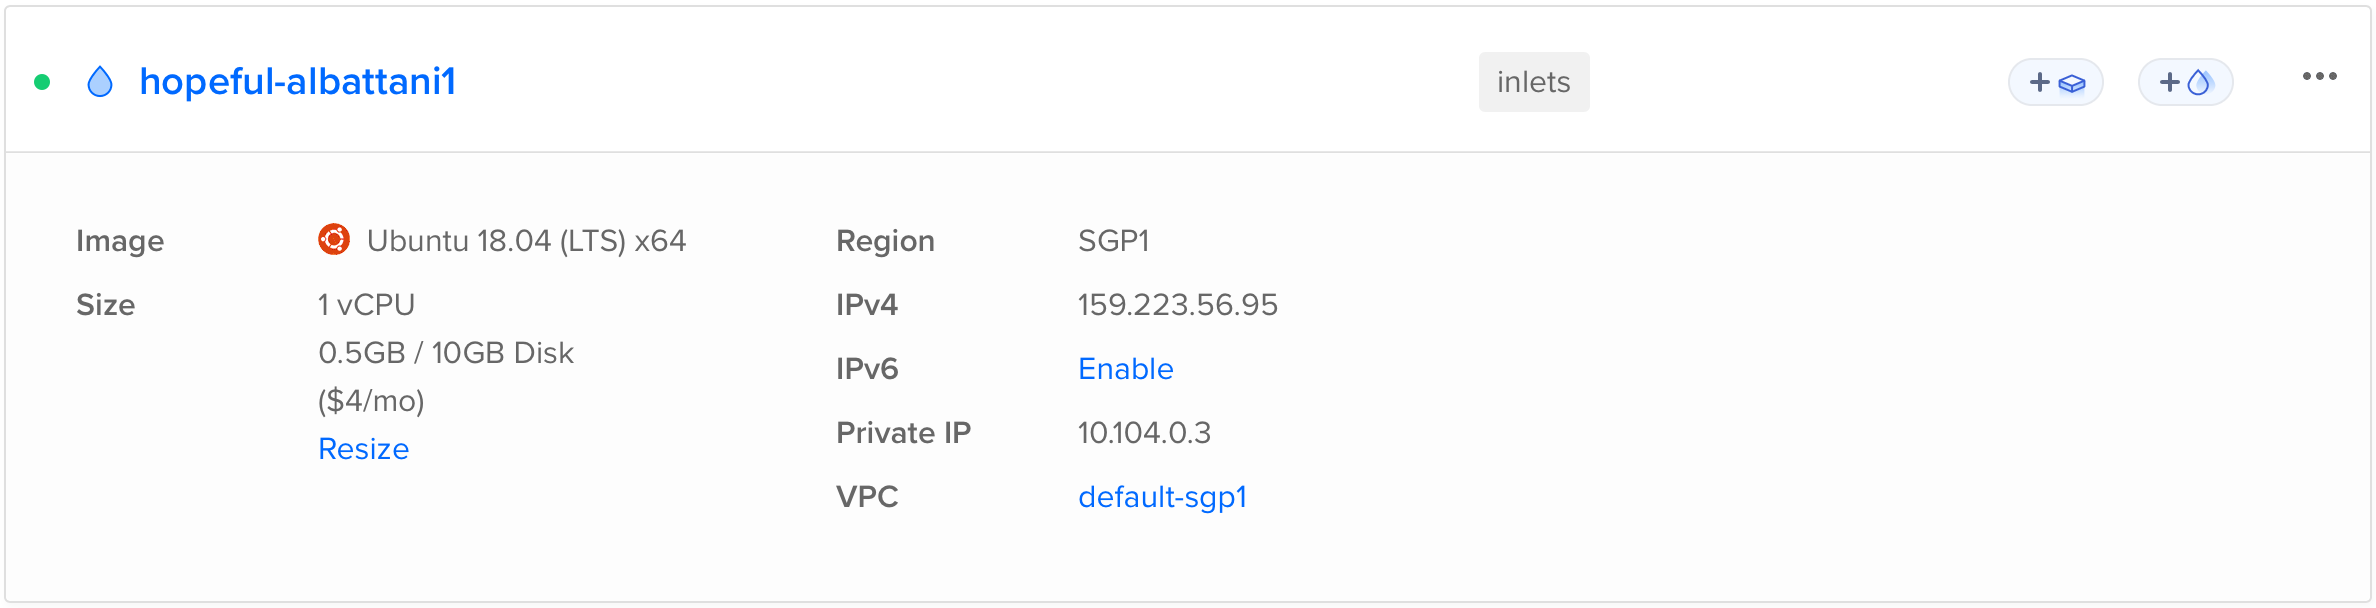Click the box-shaped volume icon
The image size is (2376, 608).
coord(2071,83)
